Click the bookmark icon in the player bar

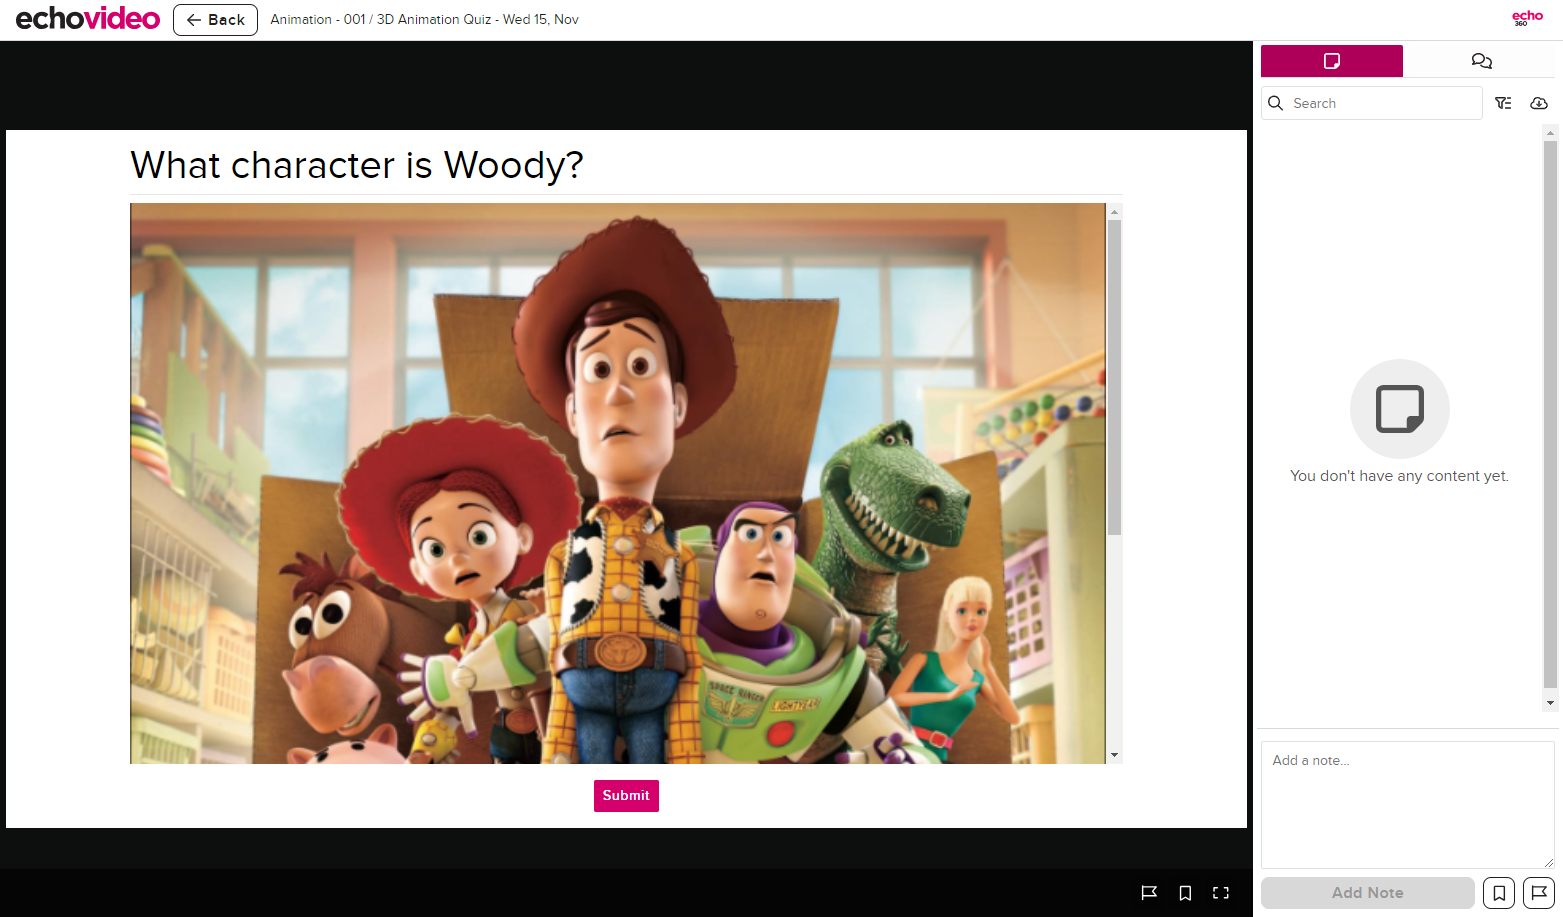(1185, 893)
